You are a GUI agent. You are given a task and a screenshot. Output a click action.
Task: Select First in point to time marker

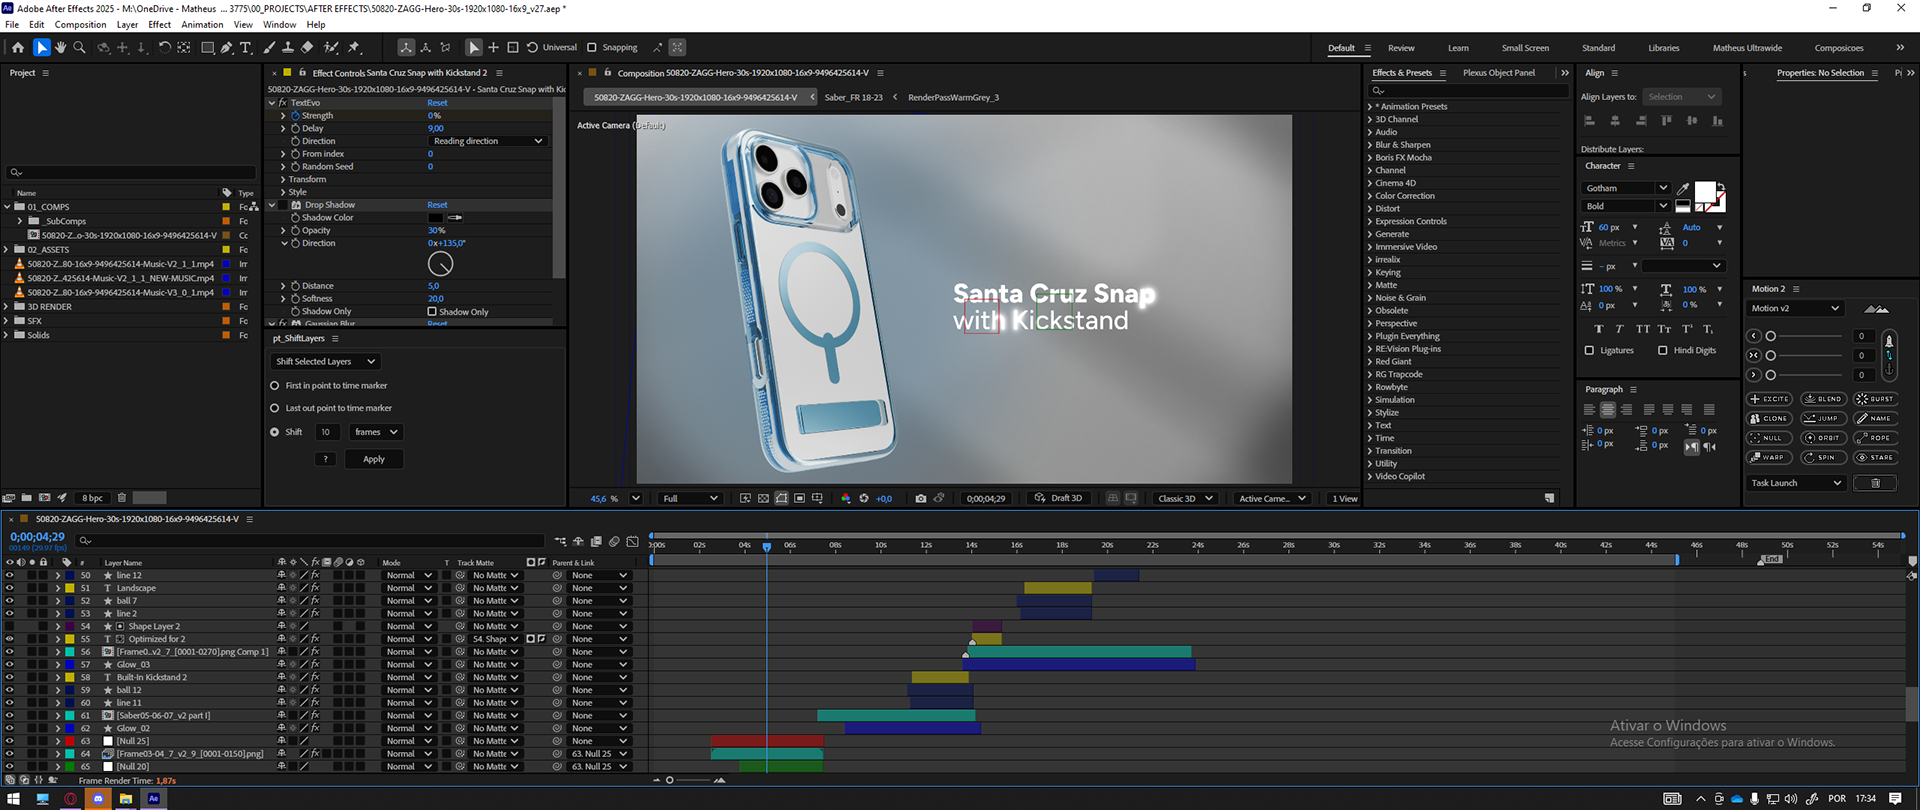pos(275,385)
